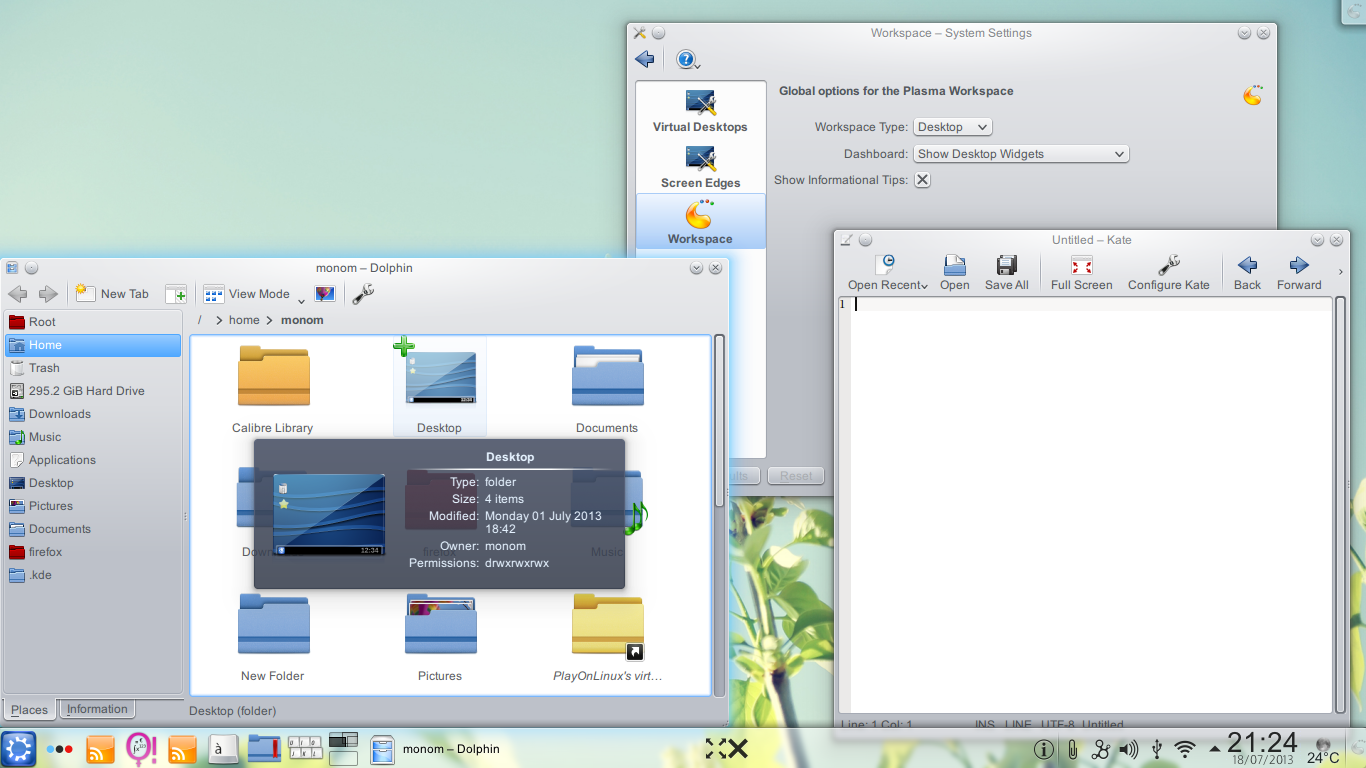Open Dolphin's wrench control menu
1366x768 pixels.
(363, 294)
